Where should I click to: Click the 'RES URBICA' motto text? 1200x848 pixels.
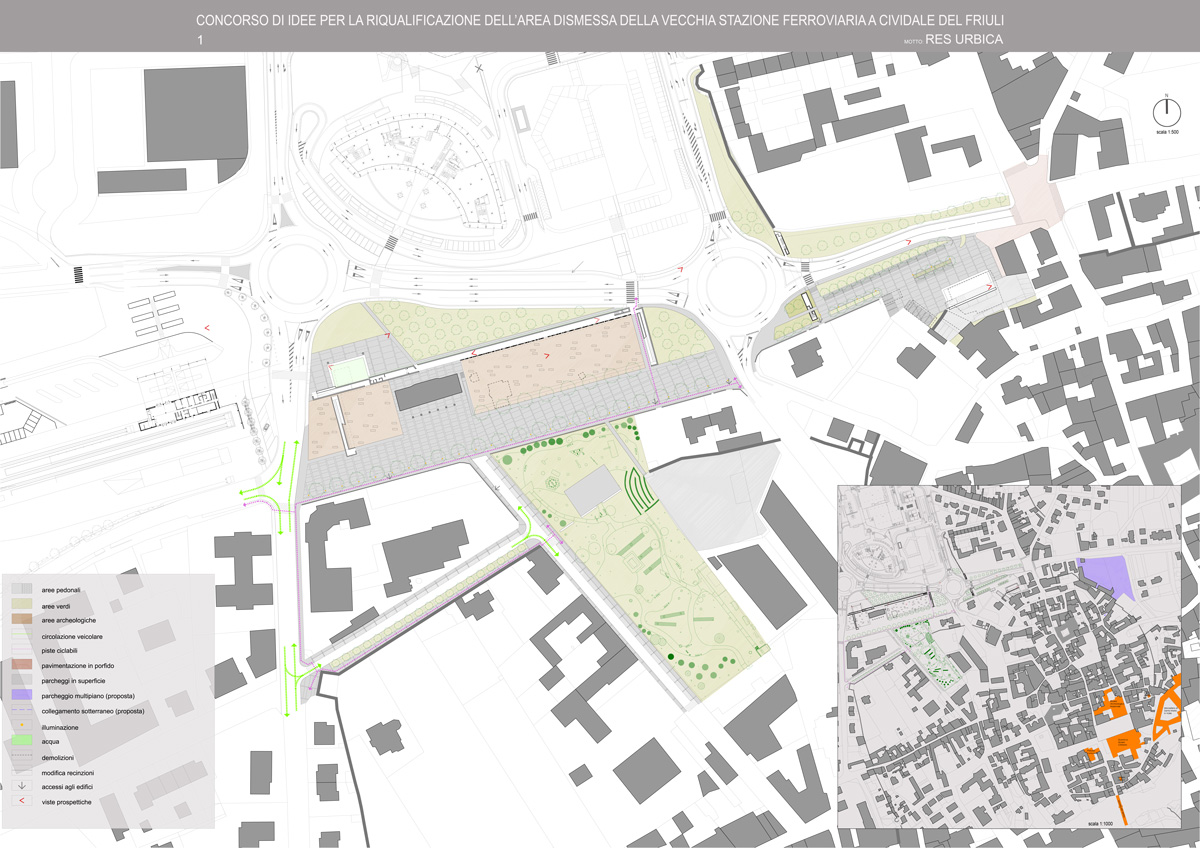coord(964,40)
